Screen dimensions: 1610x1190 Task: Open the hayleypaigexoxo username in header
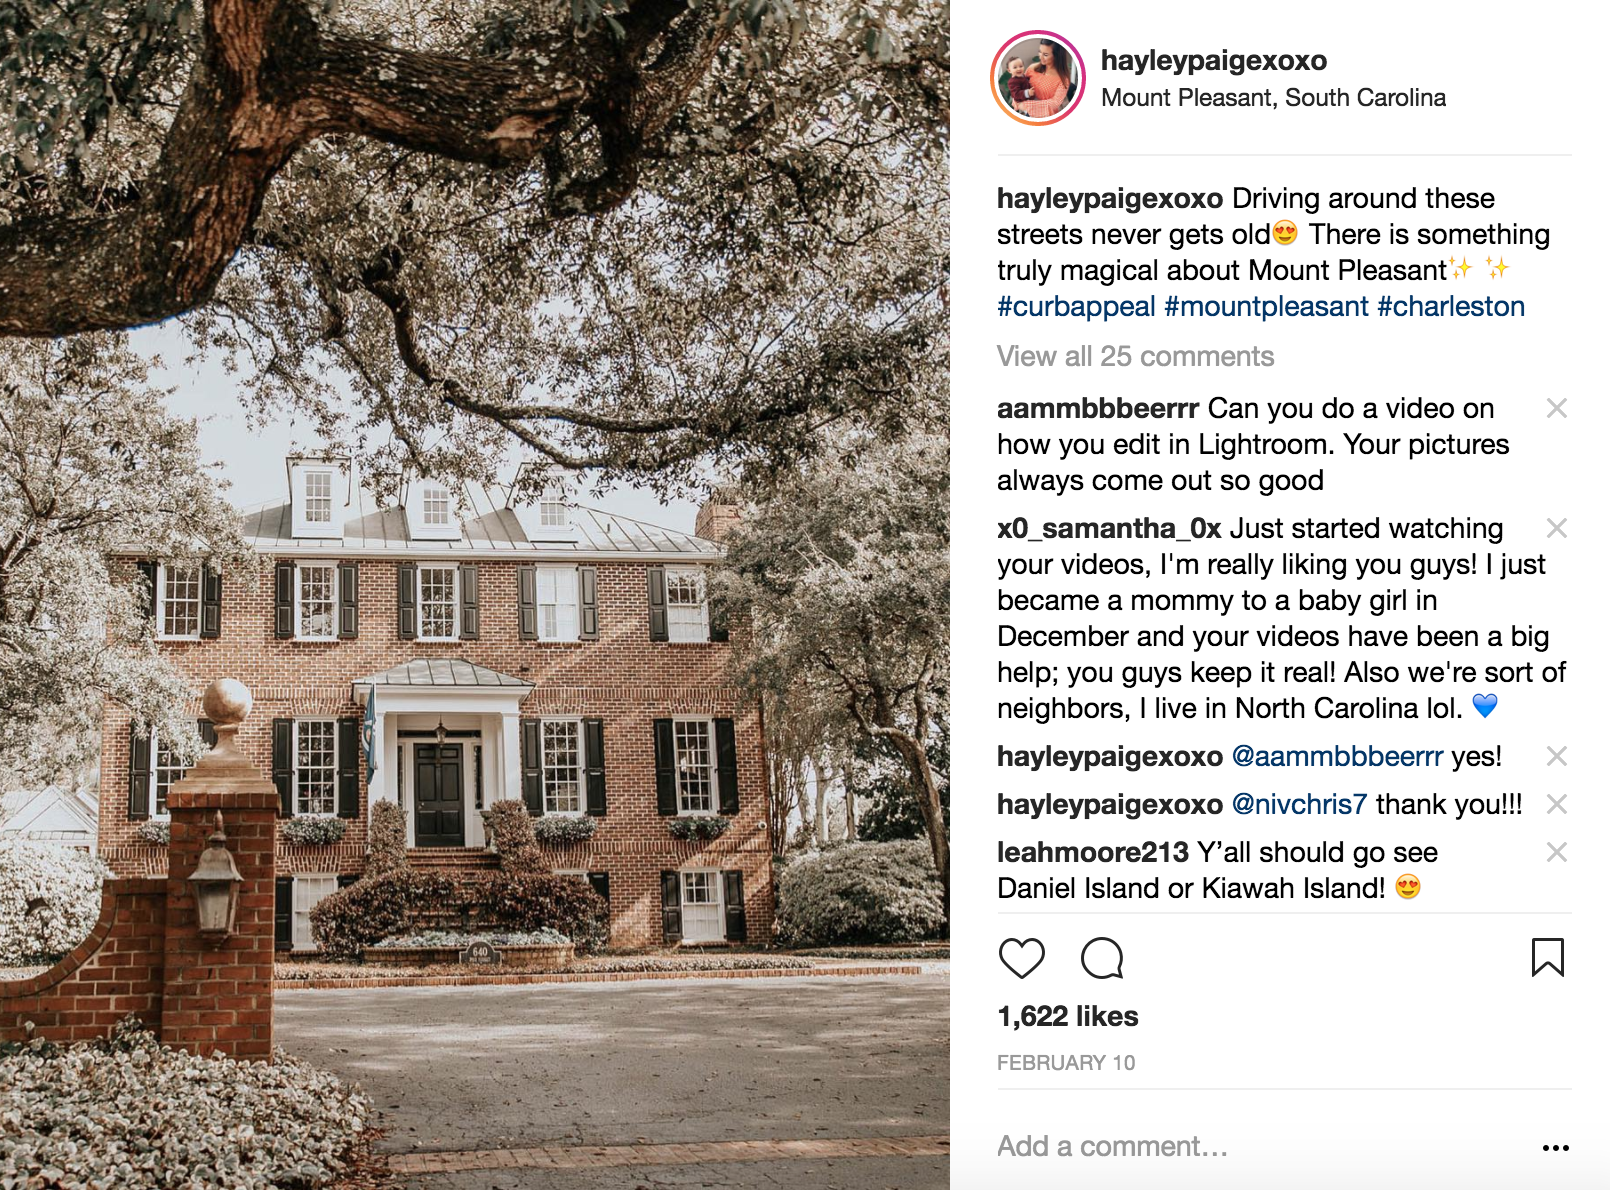[1214, 60]
